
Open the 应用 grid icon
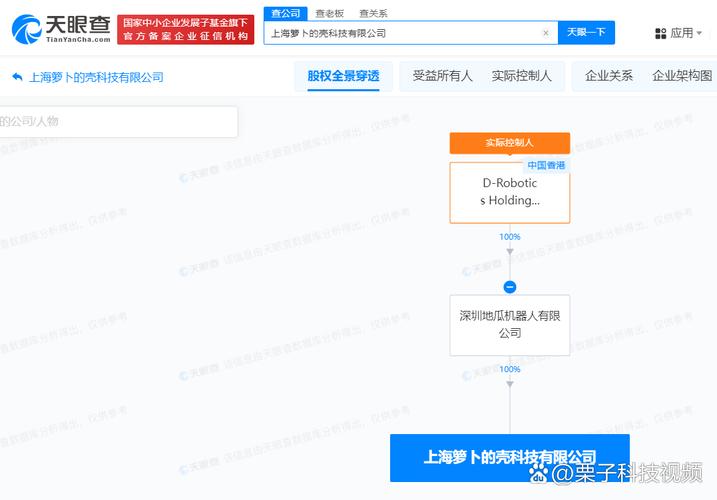660,33
